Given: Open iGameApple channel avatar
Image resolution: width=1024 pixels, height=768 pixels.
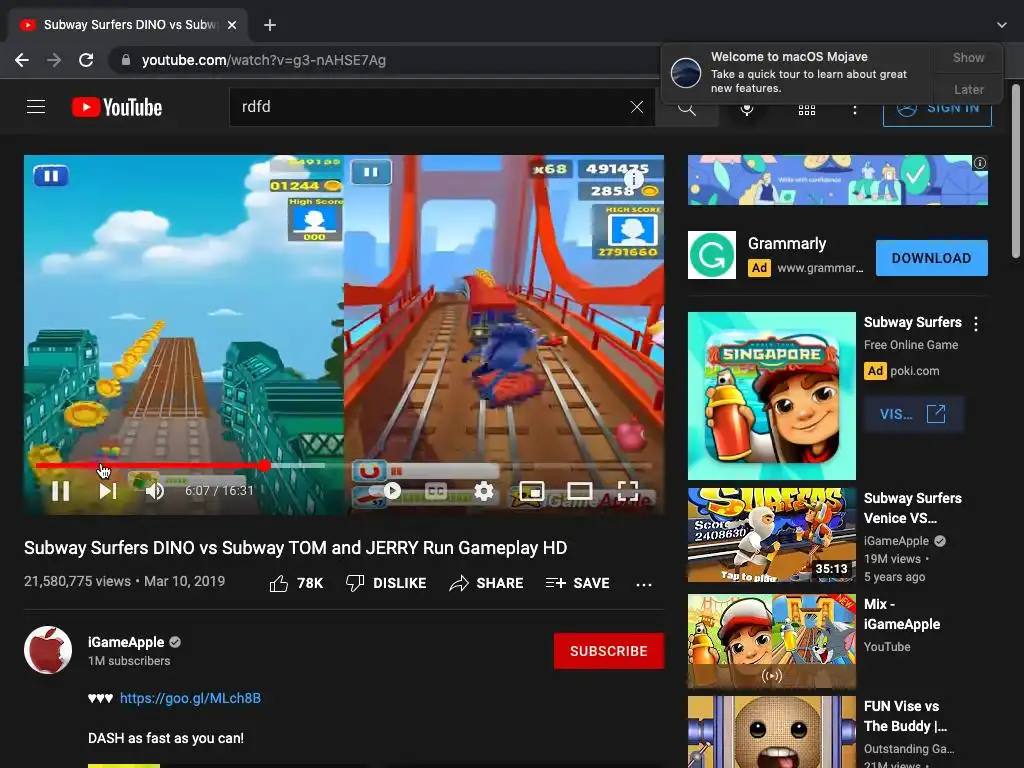Looking at the screenshot, I should 48,650.
